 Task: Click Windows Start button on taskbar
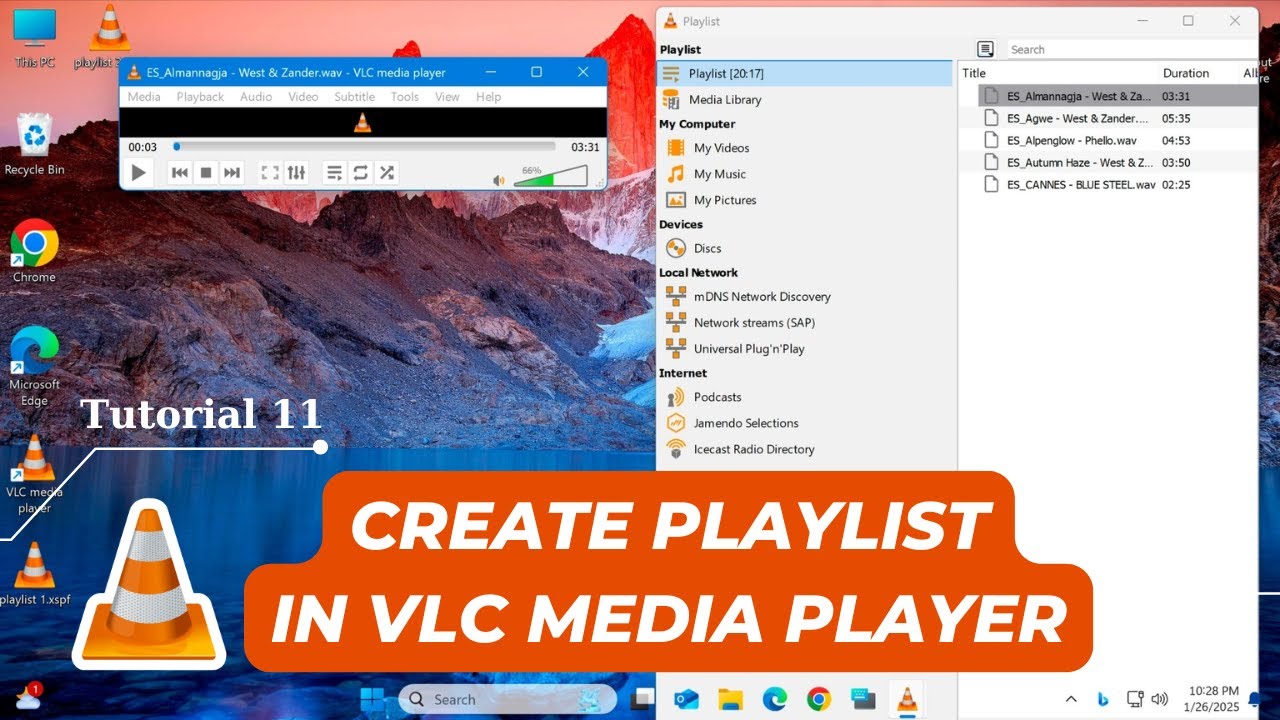372,698
